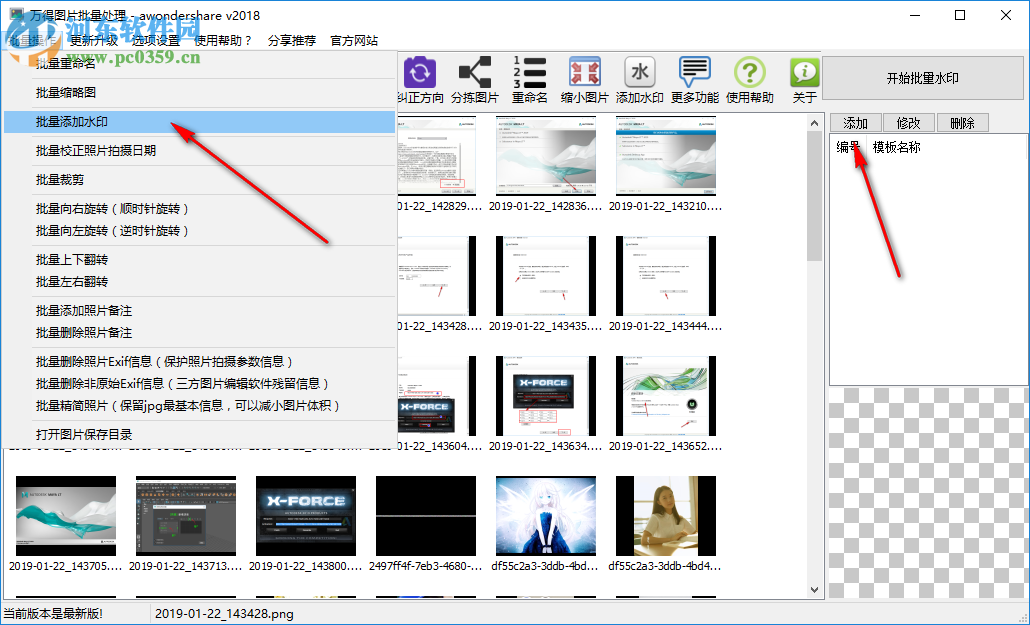This screenshot has height=625, width=1030.
Task: Select the X-FORCE thumbnail in the bottom strip
Action: tap(305, 515)
